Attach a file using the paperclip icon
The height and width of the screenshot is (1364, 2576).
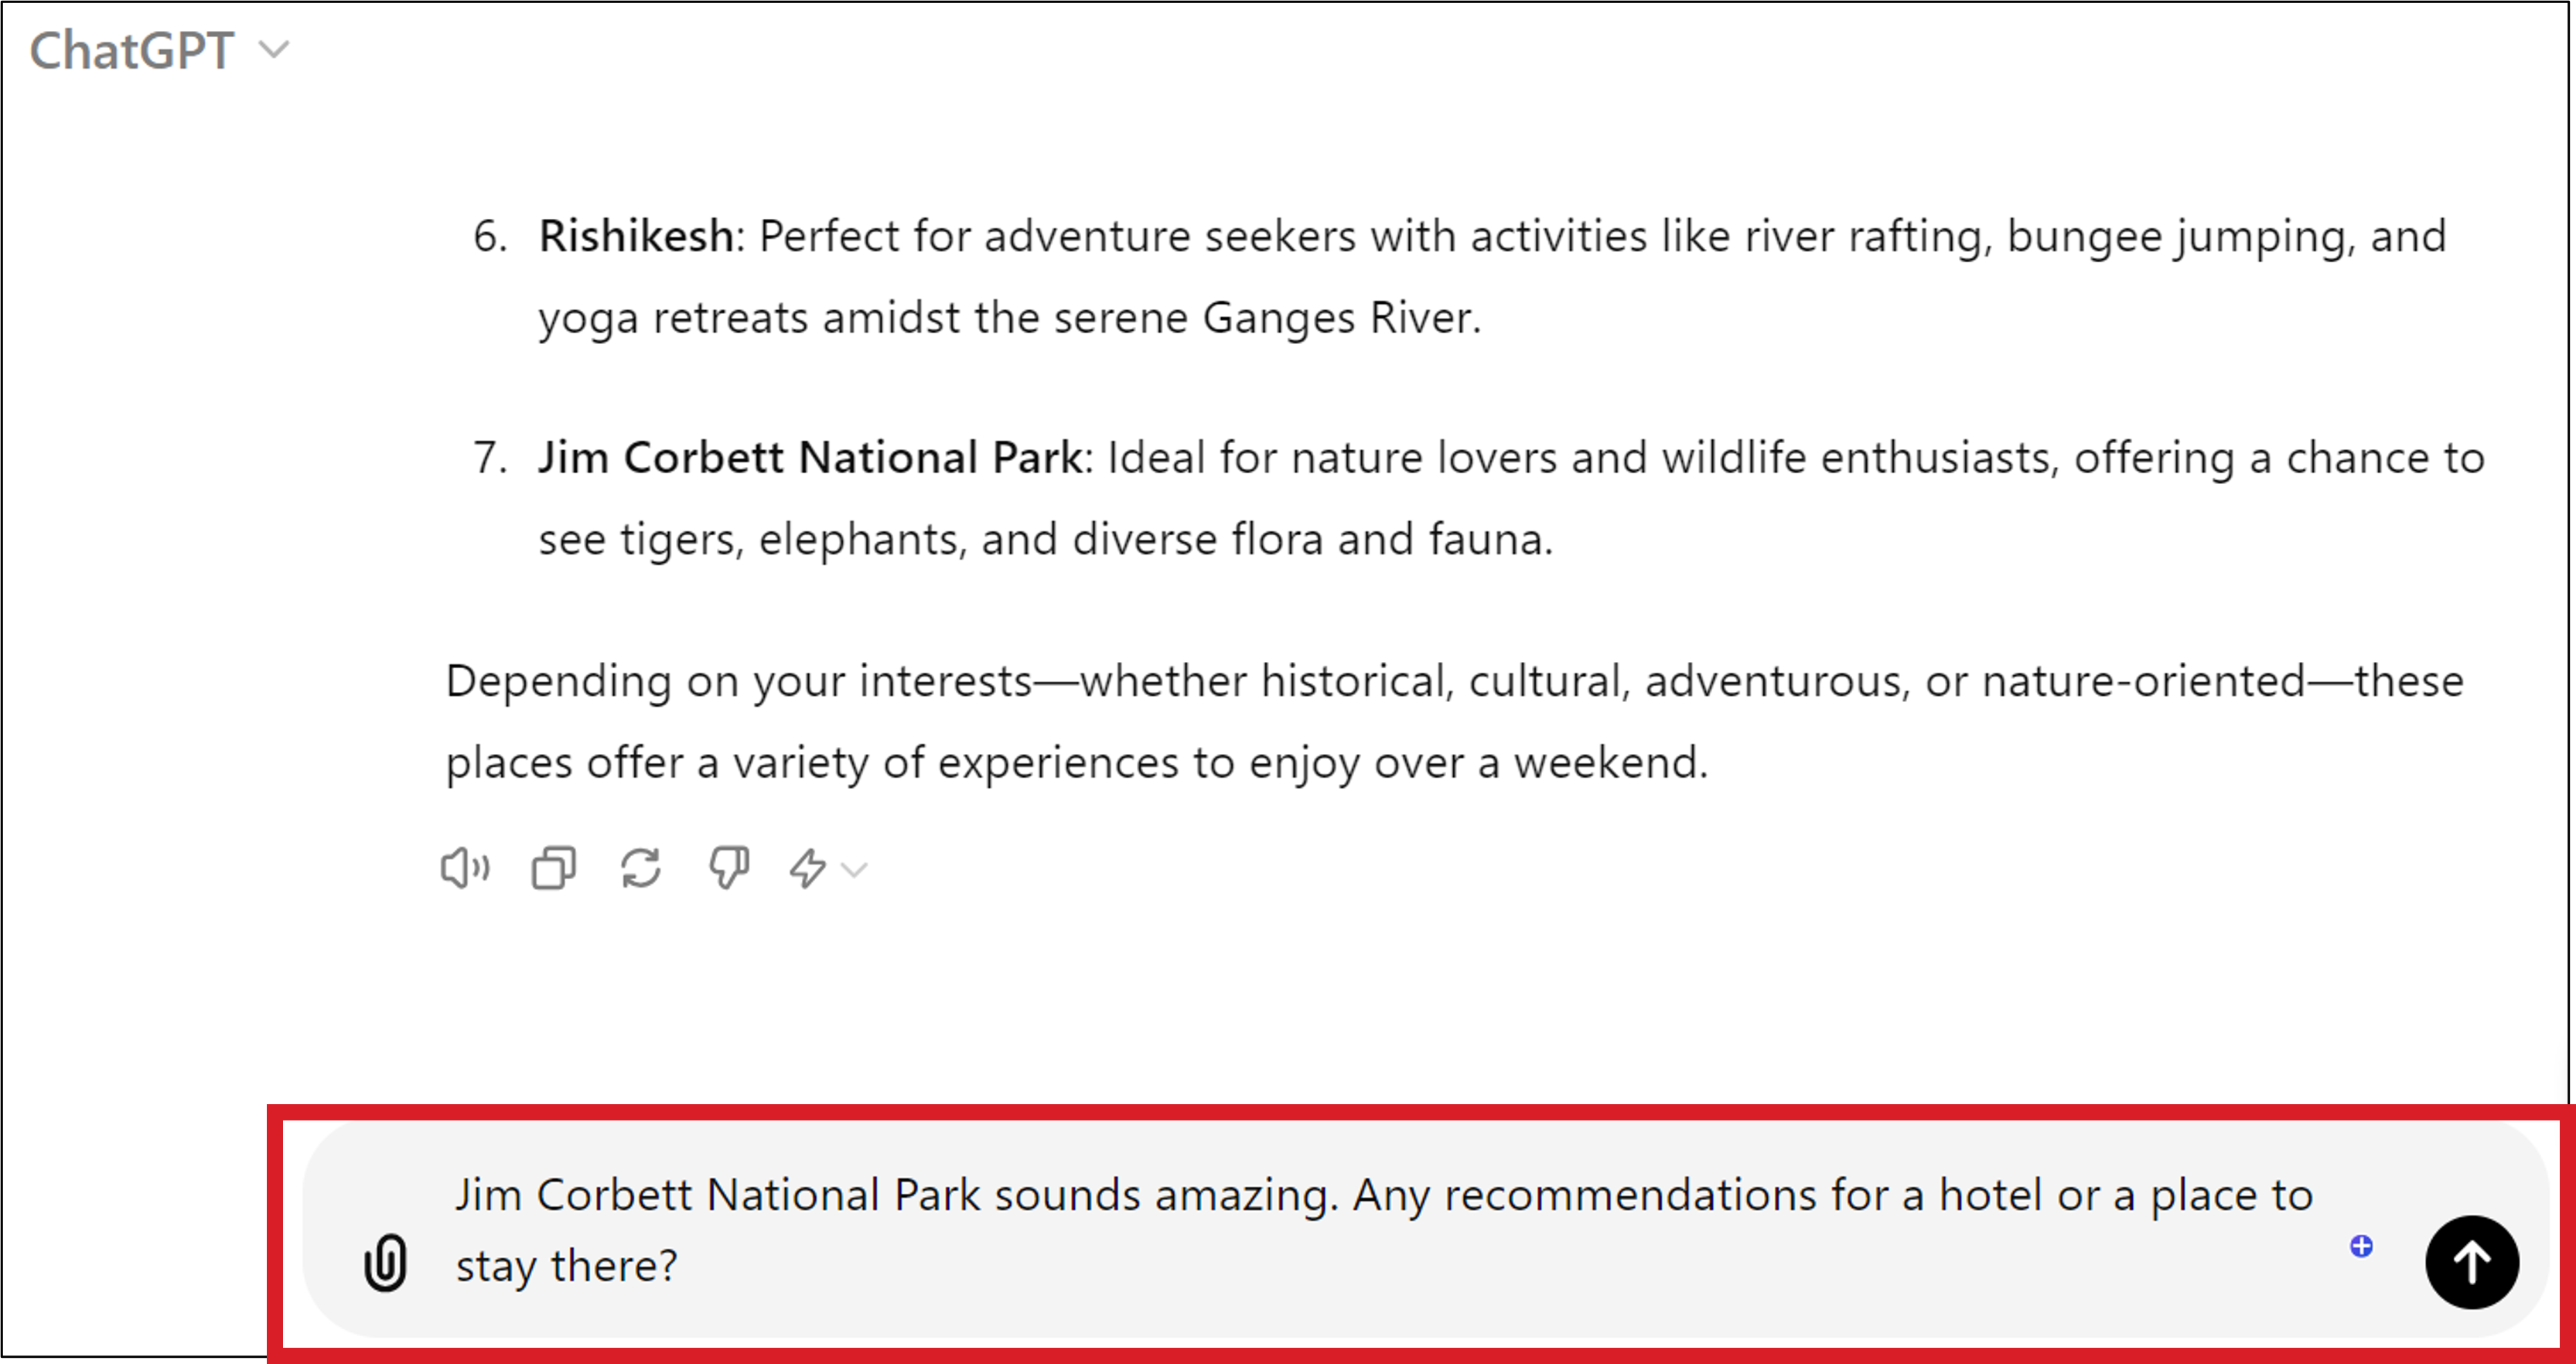[386, 1263]
